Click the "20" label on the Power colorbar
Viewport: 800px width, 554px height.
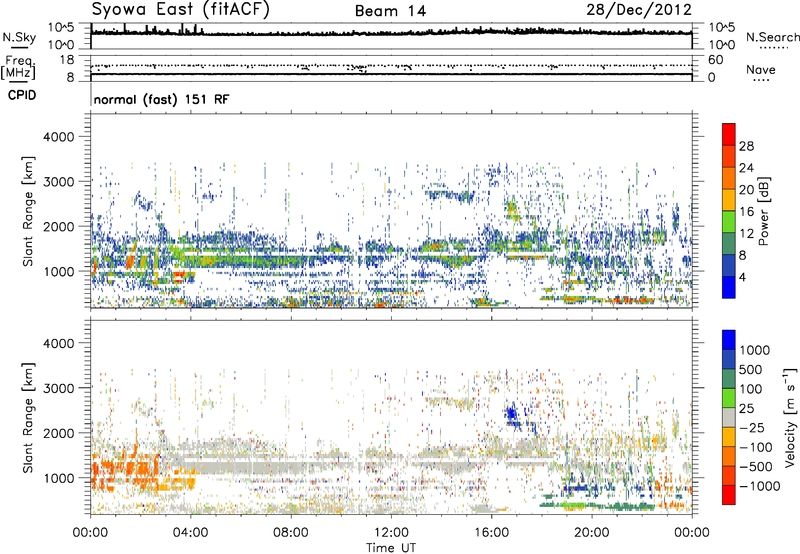tap(746, 190)
